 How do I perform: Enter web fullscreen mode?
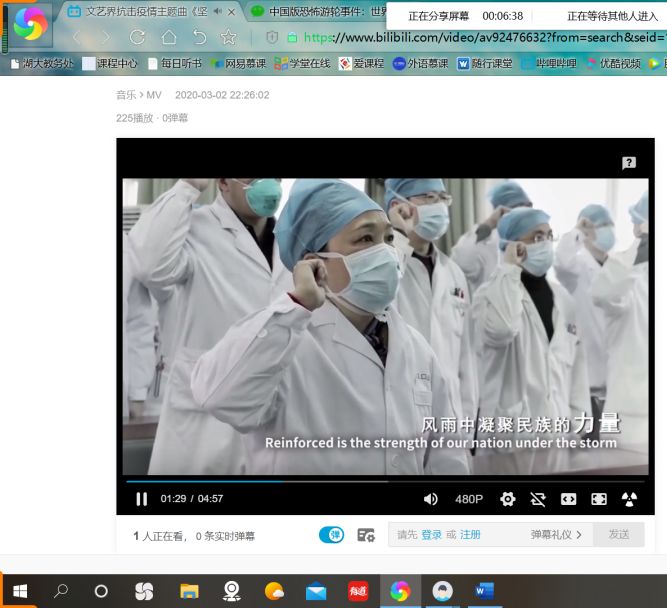point(599,499)
